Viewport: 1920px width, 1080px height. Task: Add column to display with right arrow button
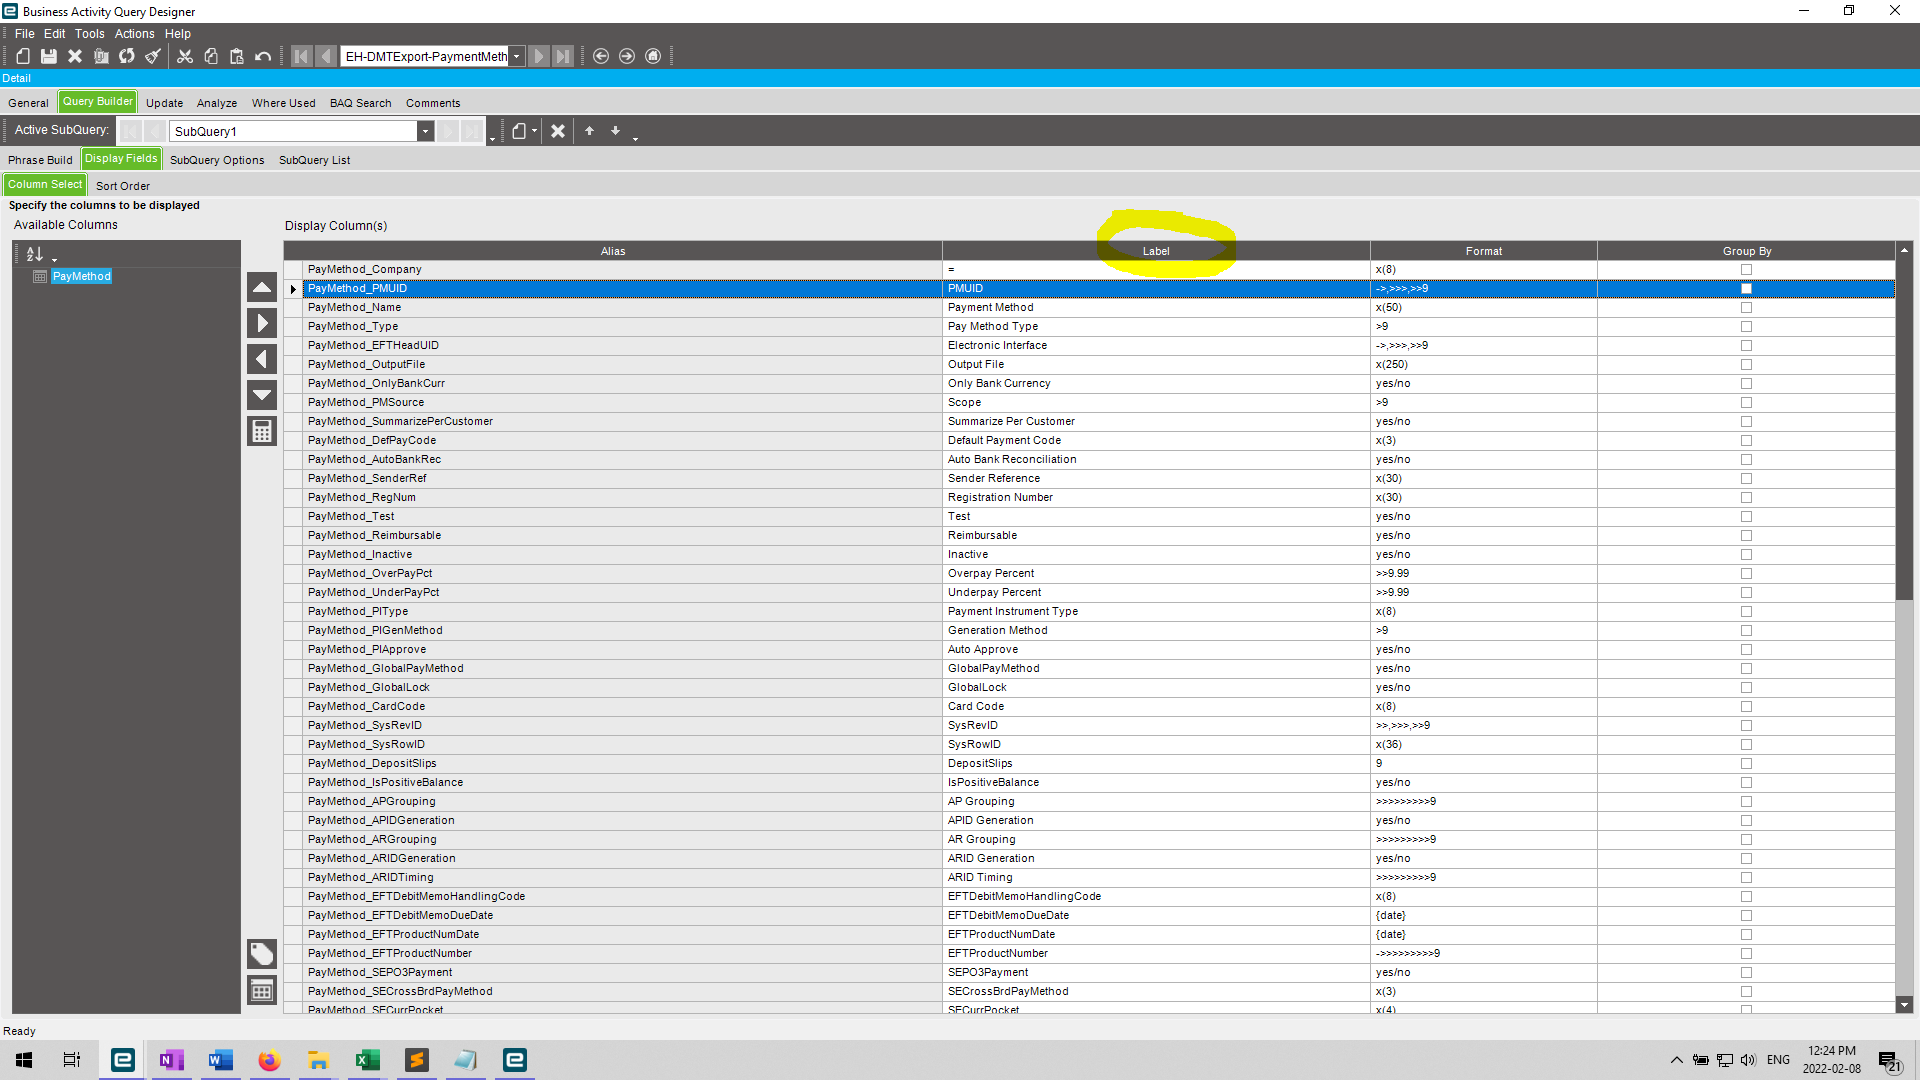point(262,323)
